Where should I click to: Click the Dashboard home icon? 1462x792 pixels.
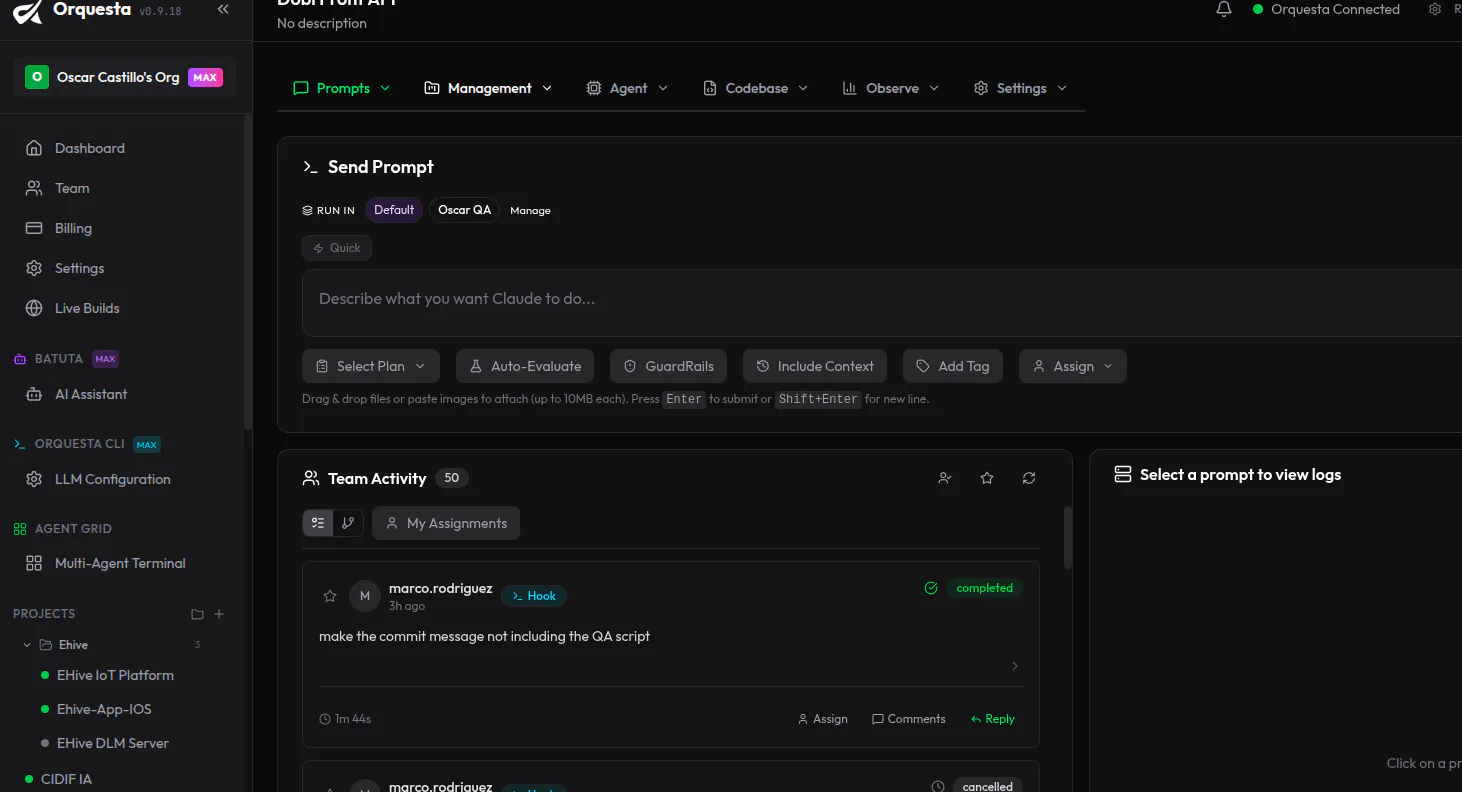(x=34, y=148)
